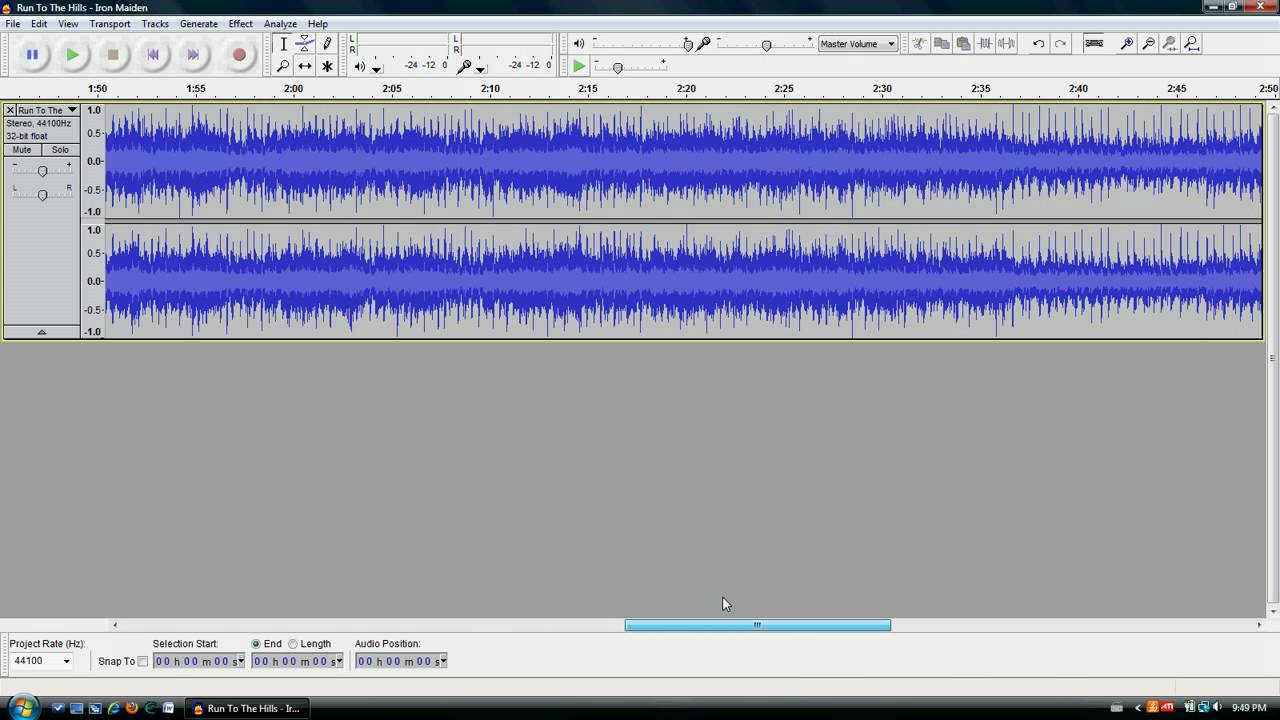1280x720 pixels.
Task: Skip to the start of the track
Action: click(x=153, y=55)
